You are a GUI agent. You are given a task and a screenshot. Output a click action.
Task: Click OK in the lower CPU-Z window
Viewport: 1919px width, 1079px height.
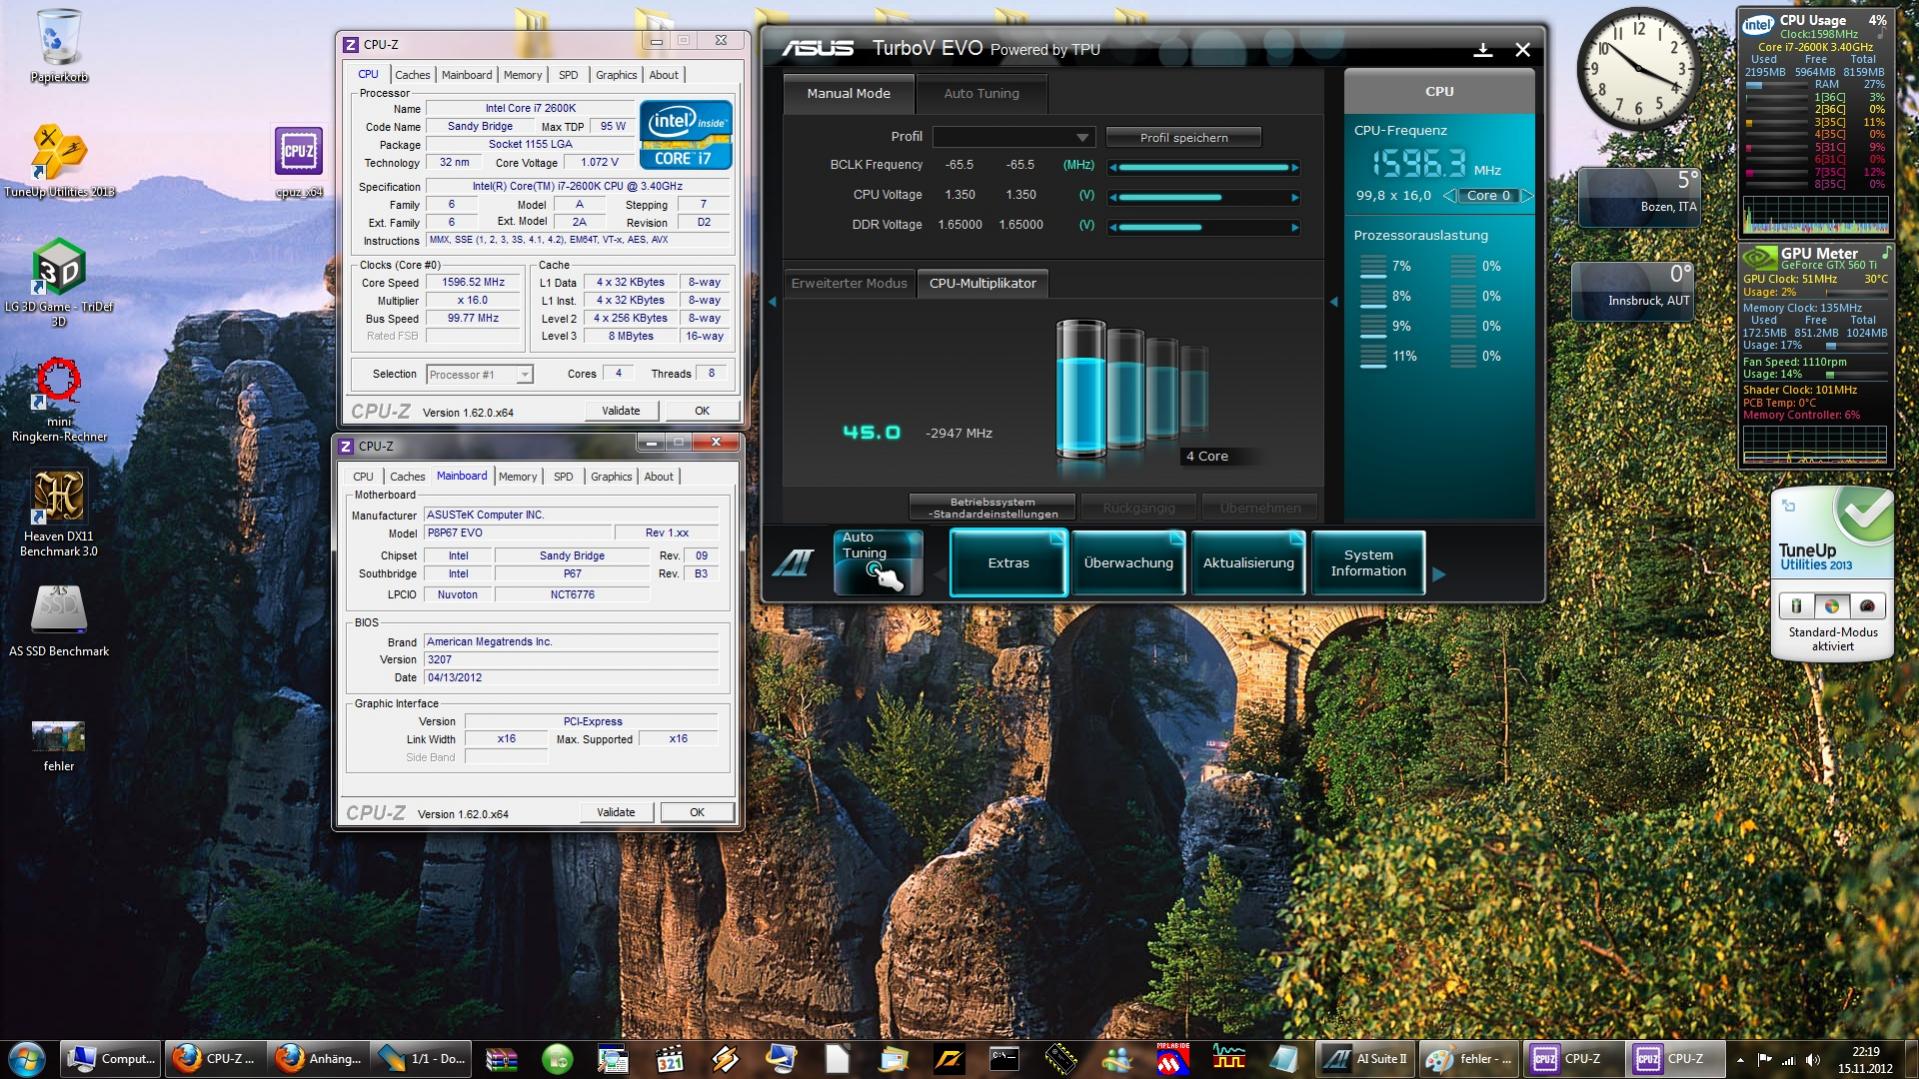pyautogui.click(x=697, y=813)
